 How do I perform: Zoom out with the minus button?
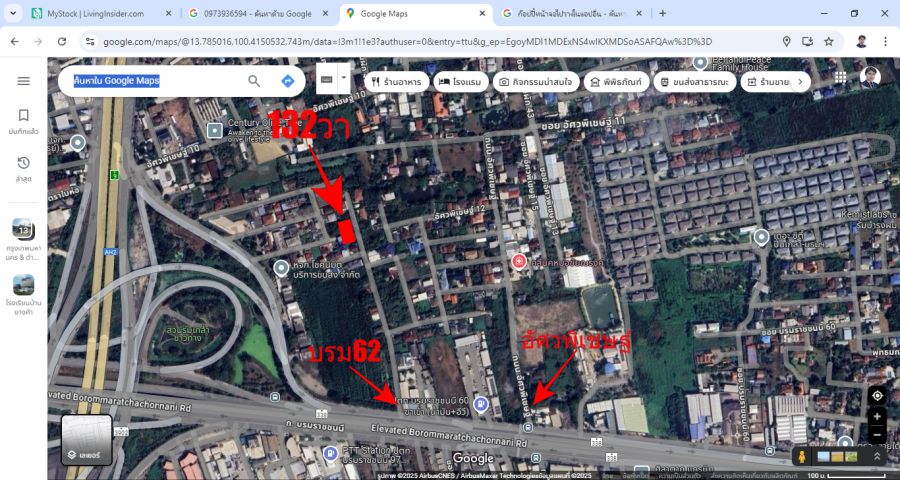click(x=876, y=436)
